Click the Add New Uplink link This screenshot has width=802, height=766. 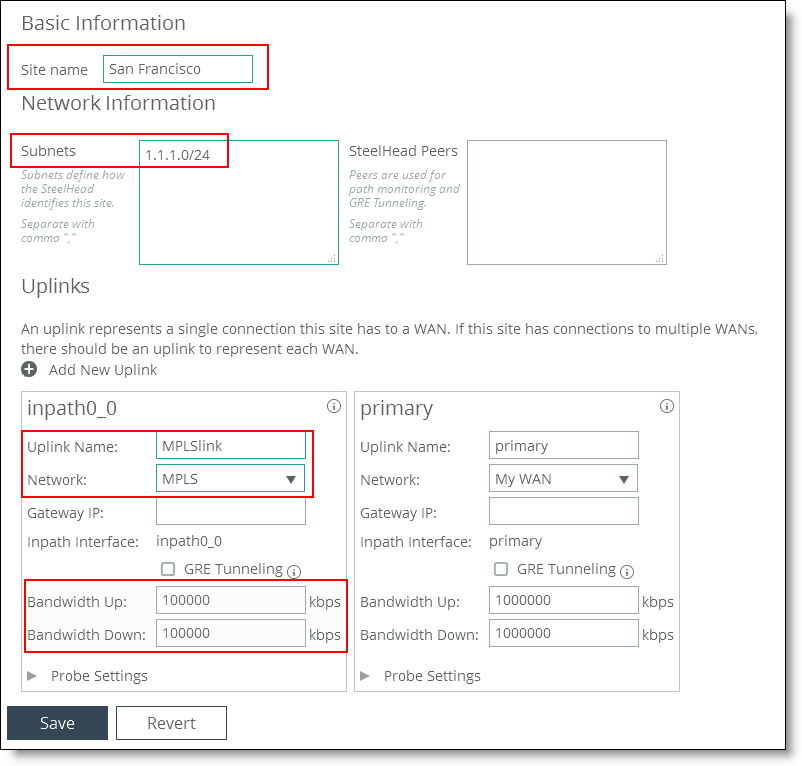tap(103, 370)
